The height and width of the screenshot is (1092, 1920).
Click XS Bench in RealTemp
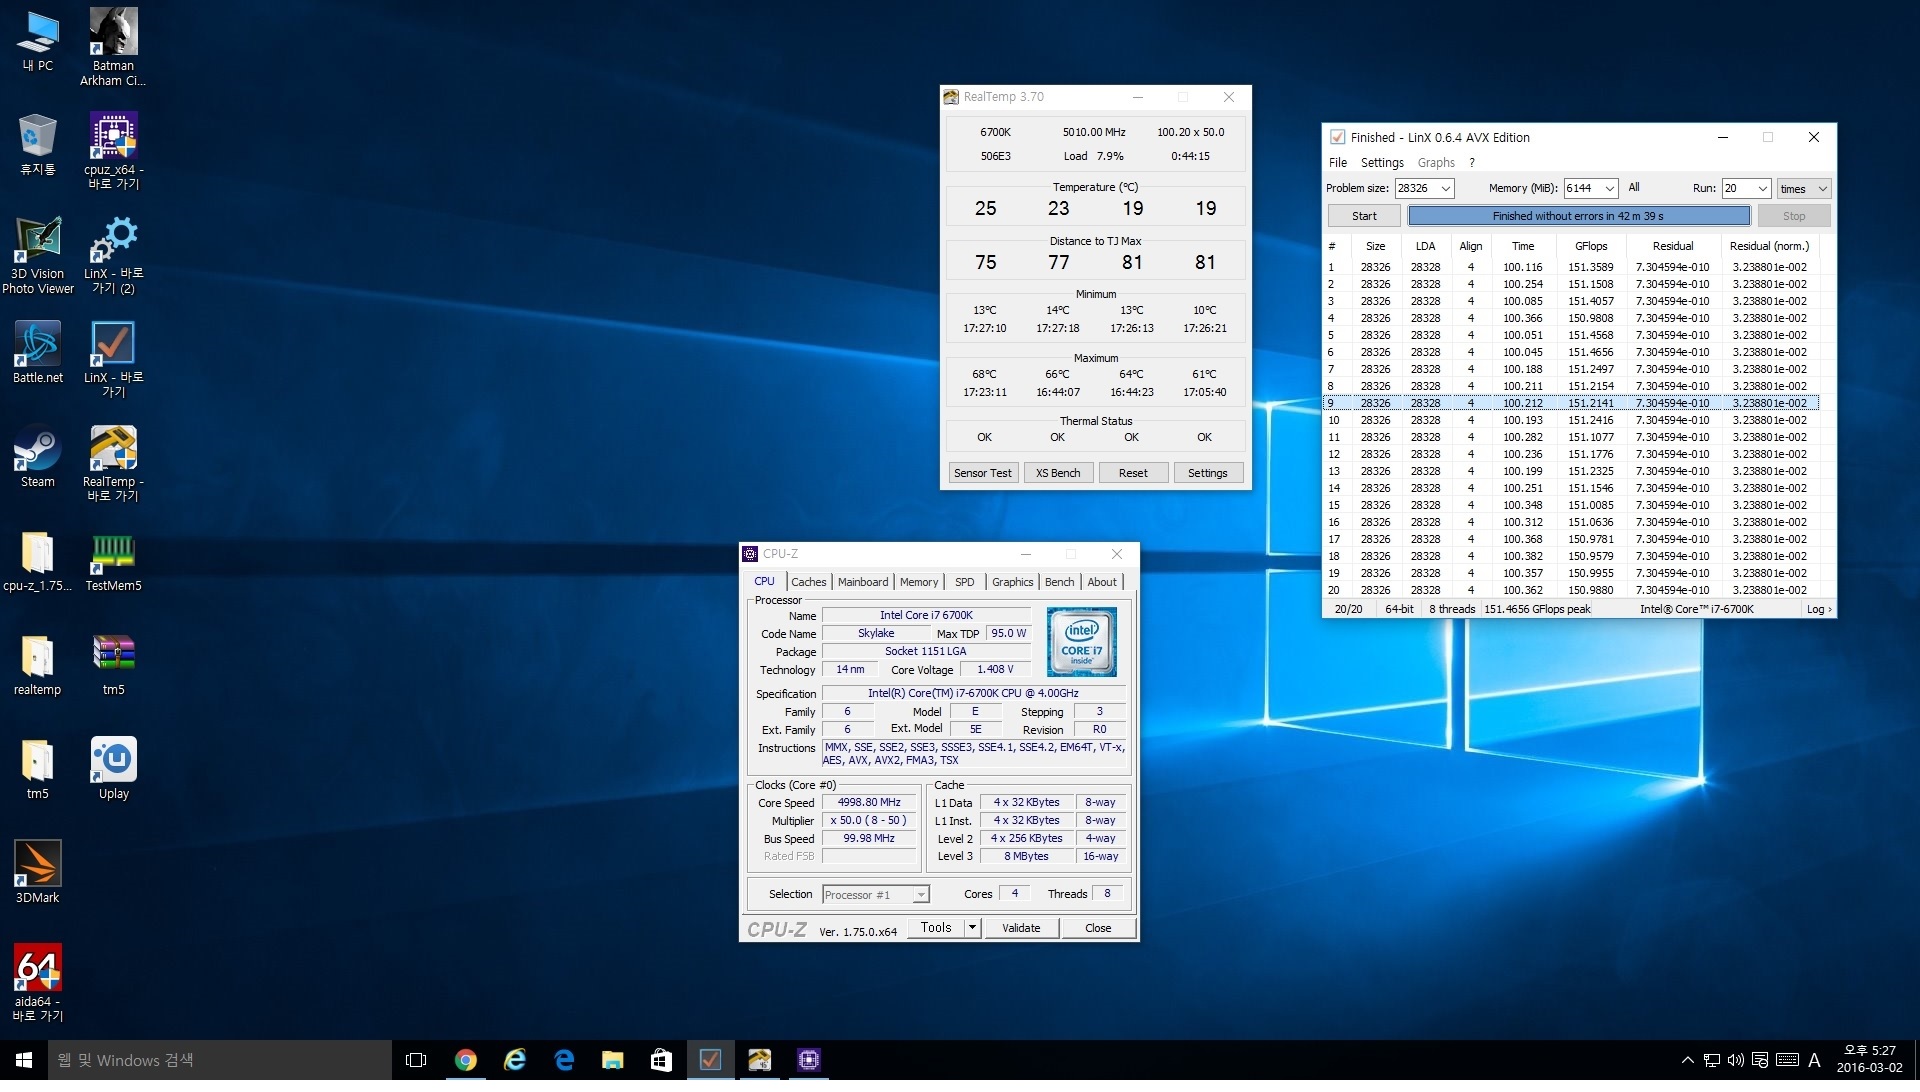[x=1058, y=473]
